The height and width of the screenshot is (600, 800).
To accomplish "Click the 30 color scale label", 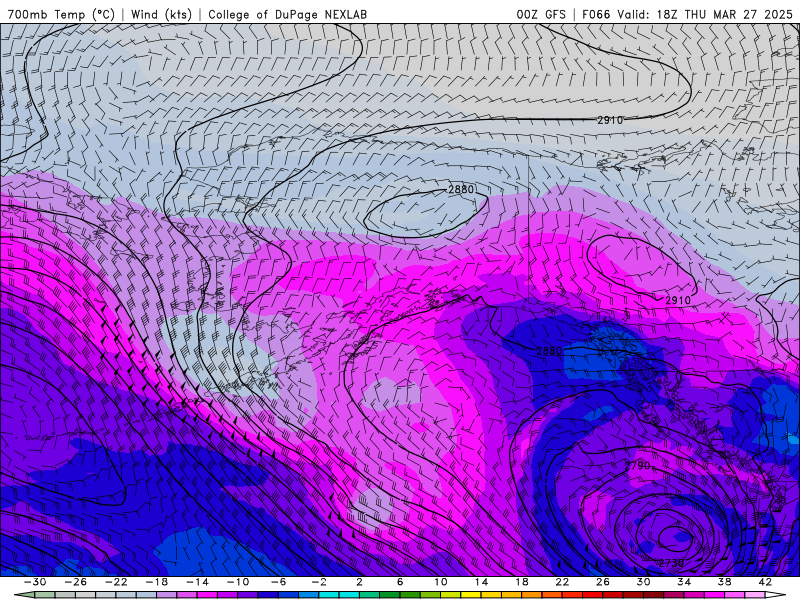I will pos(643,582).
